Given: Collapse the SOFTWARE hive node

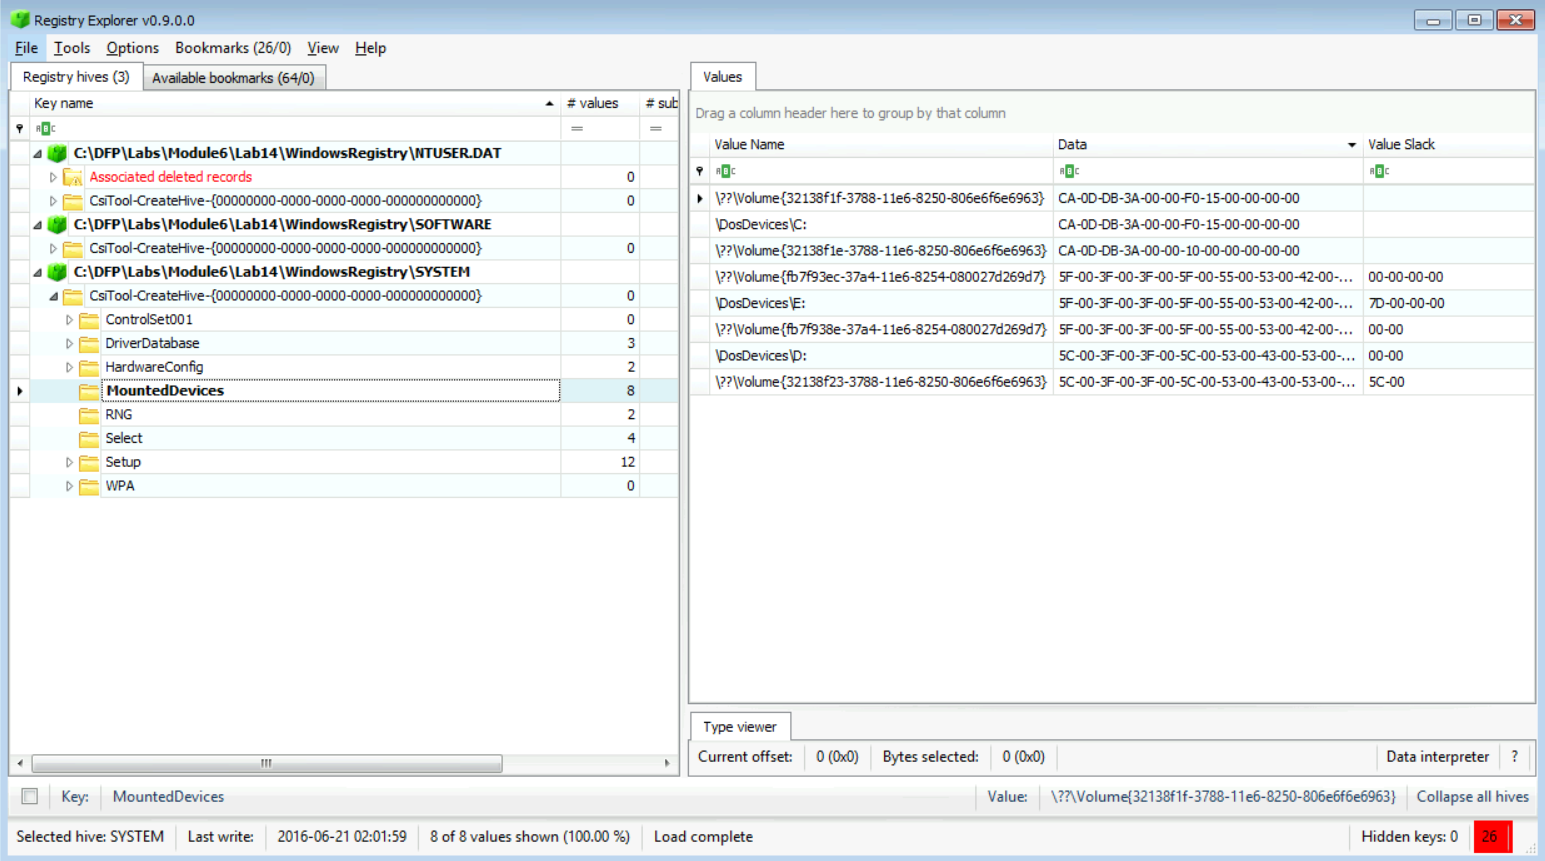Looking at the screenshot, I should pyautogui.click(x=38, y=225).
